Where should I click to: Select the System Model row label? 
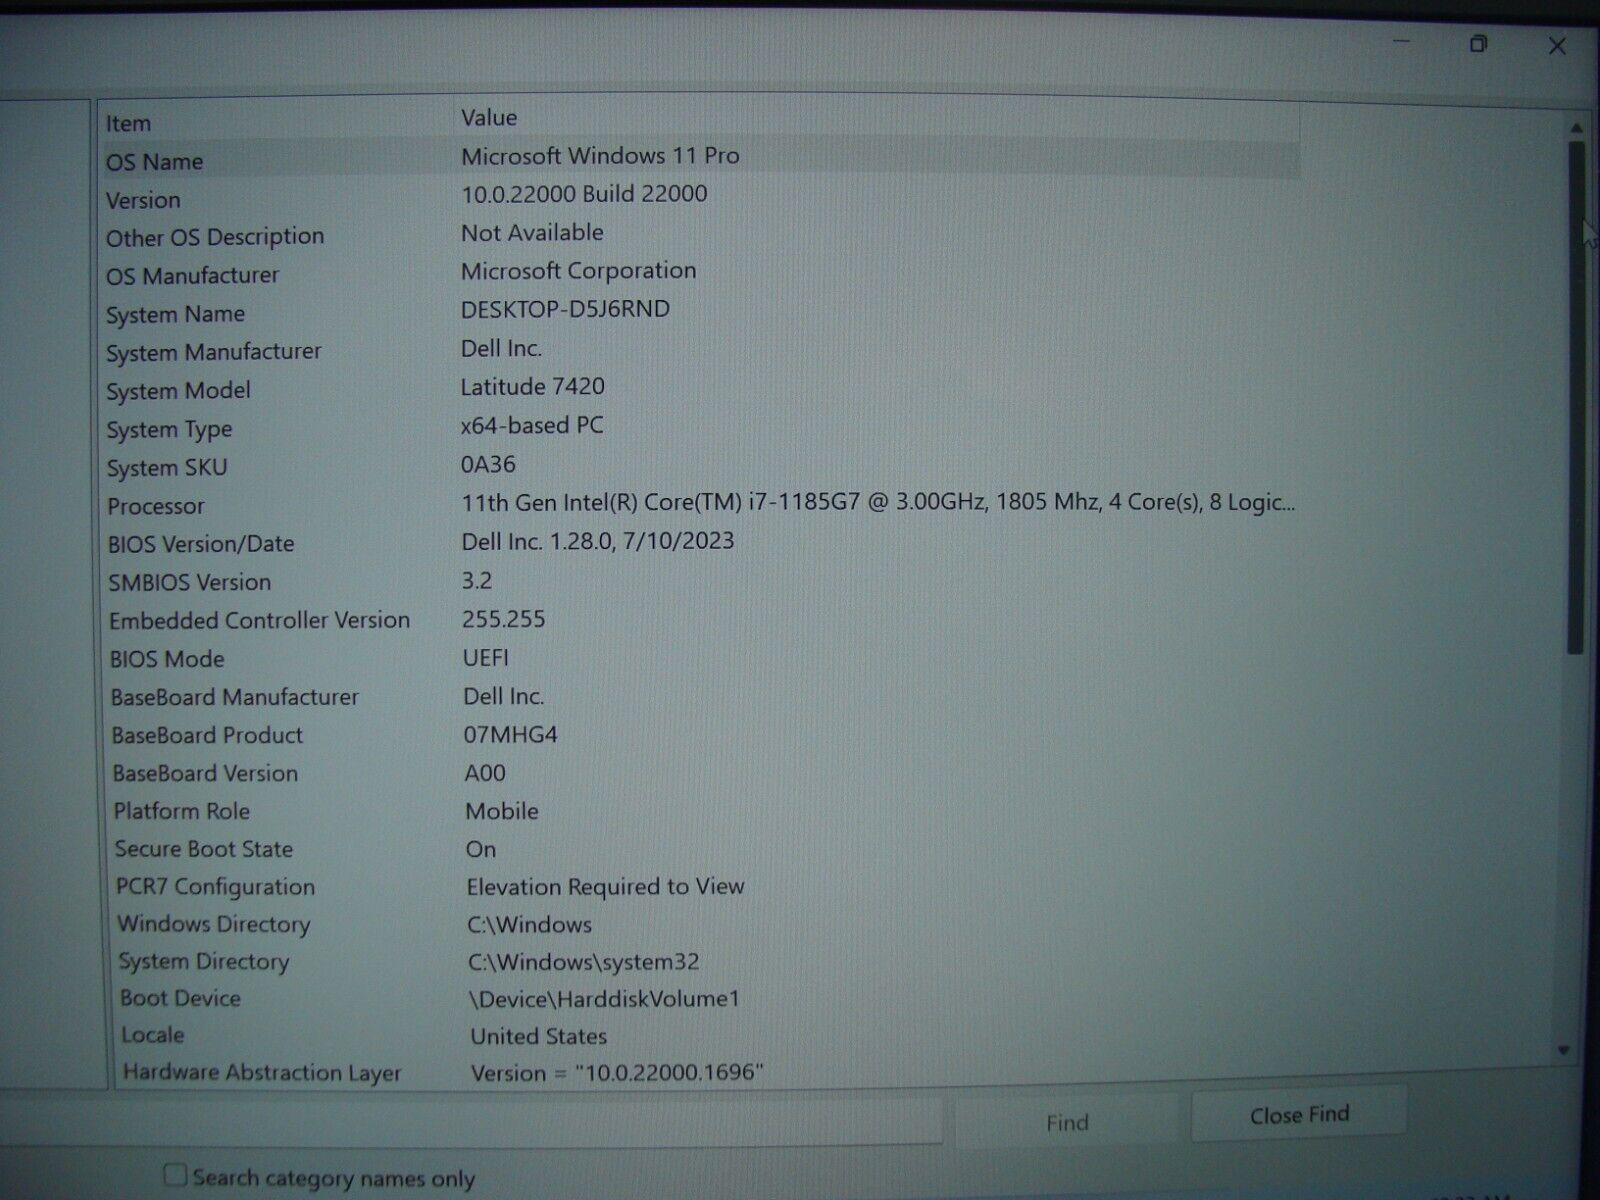click(178, 391)
